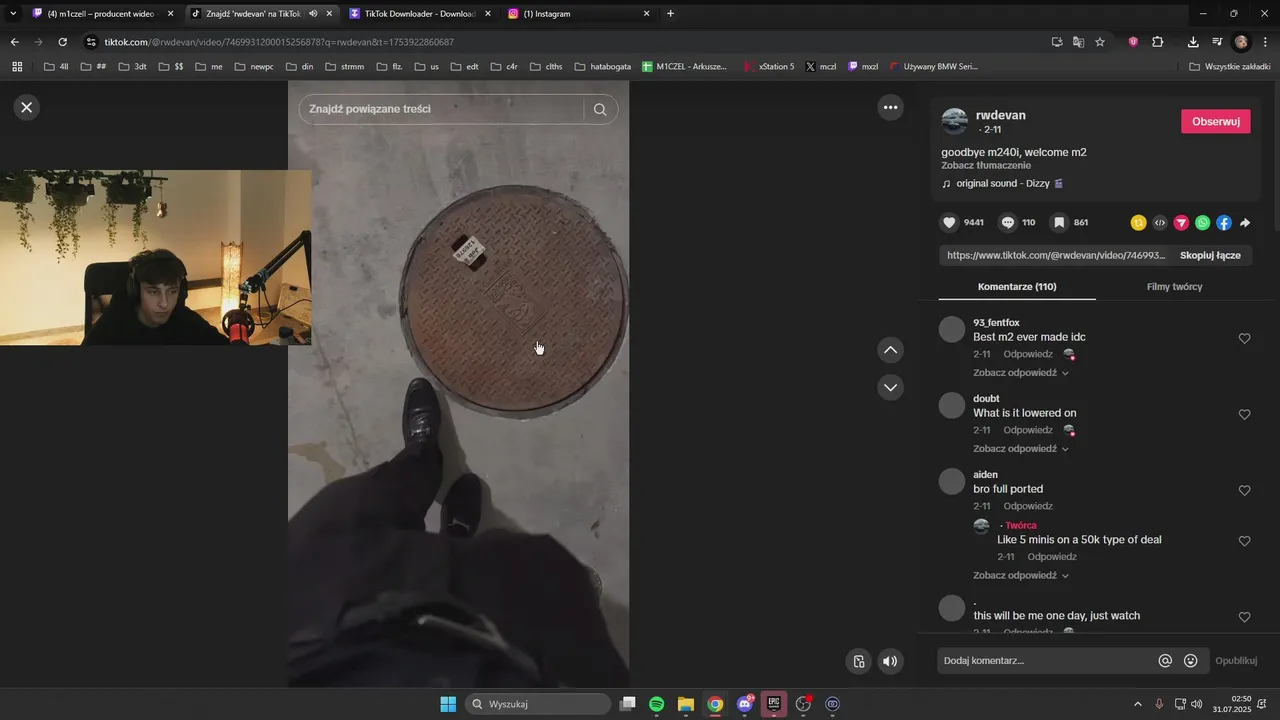
Task: Click Opublikuj to post comment
Action: pyautogui.click(x=1236, y=661)
